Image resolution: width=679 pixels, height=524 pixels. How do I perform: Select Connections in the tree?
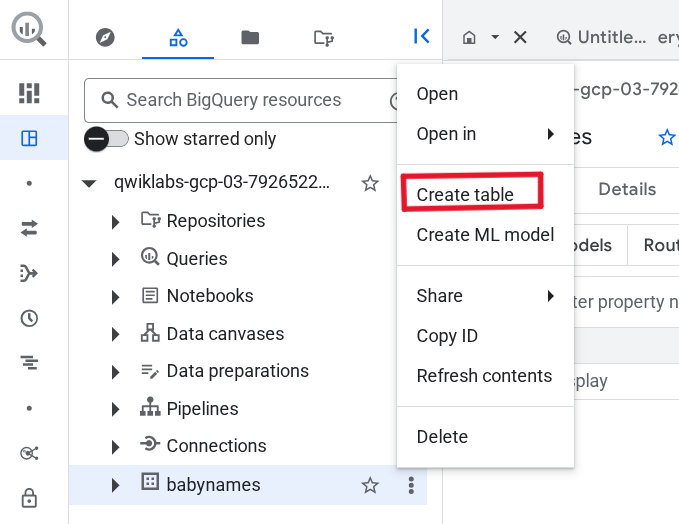(x=217, y=446)
